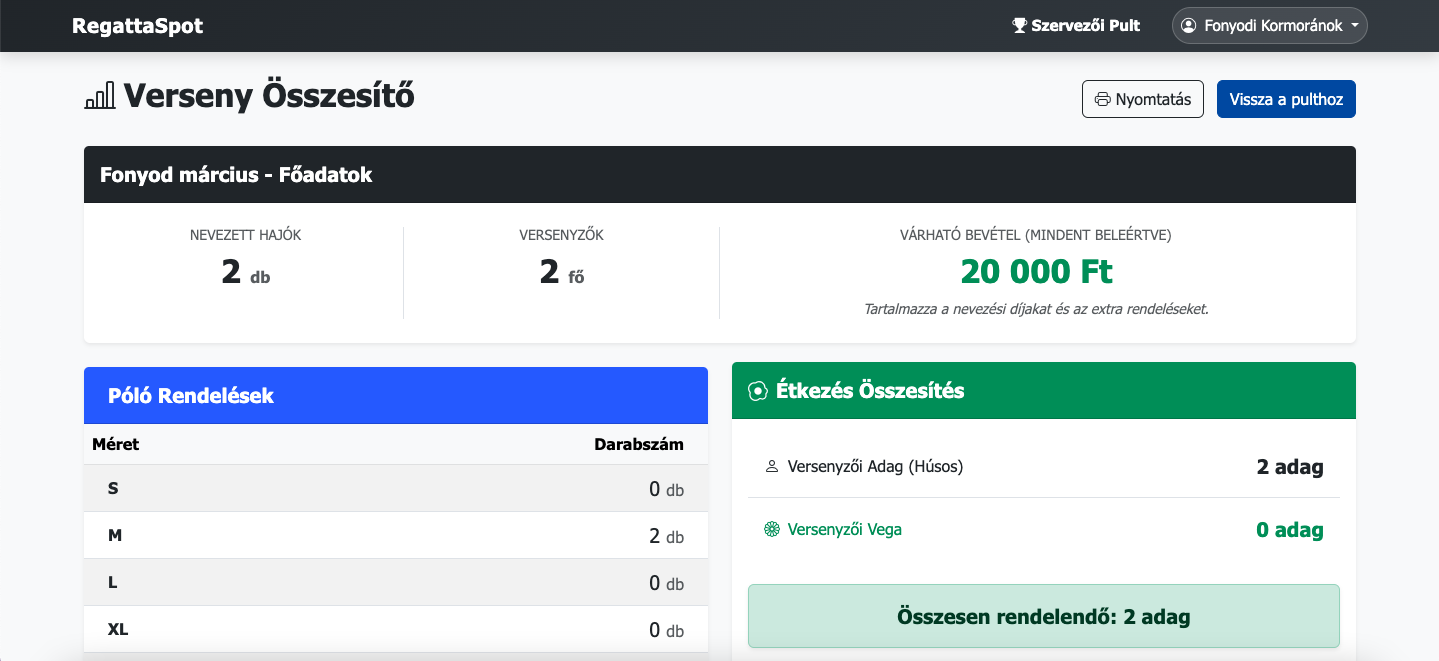Screen dimensions: 1439x661
Task: Click the meal icon beside Étkezés Összesítés
Action: pos(758,391)
